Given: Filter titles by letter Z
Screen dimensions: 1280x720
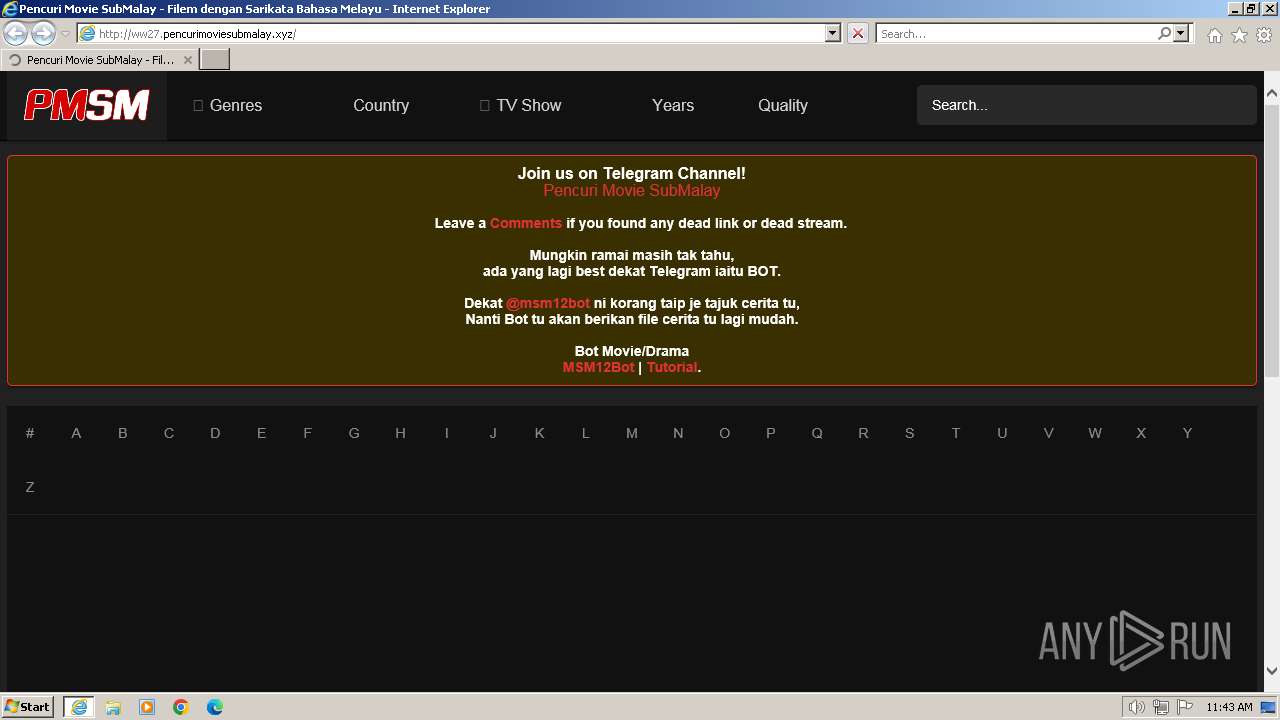Looking at the screenshot, I should [30, 487].
